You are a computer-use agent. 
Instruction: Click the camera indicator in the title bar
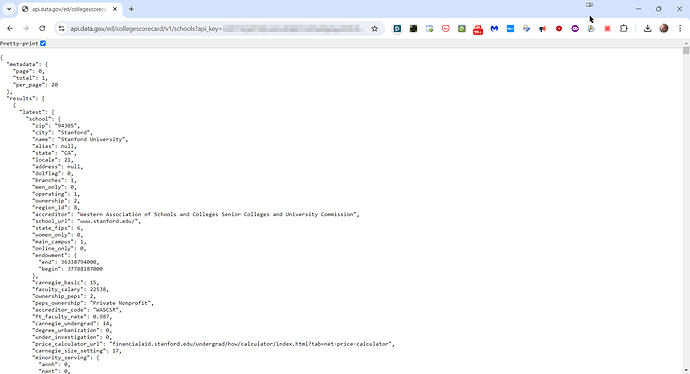click(589, 5)
